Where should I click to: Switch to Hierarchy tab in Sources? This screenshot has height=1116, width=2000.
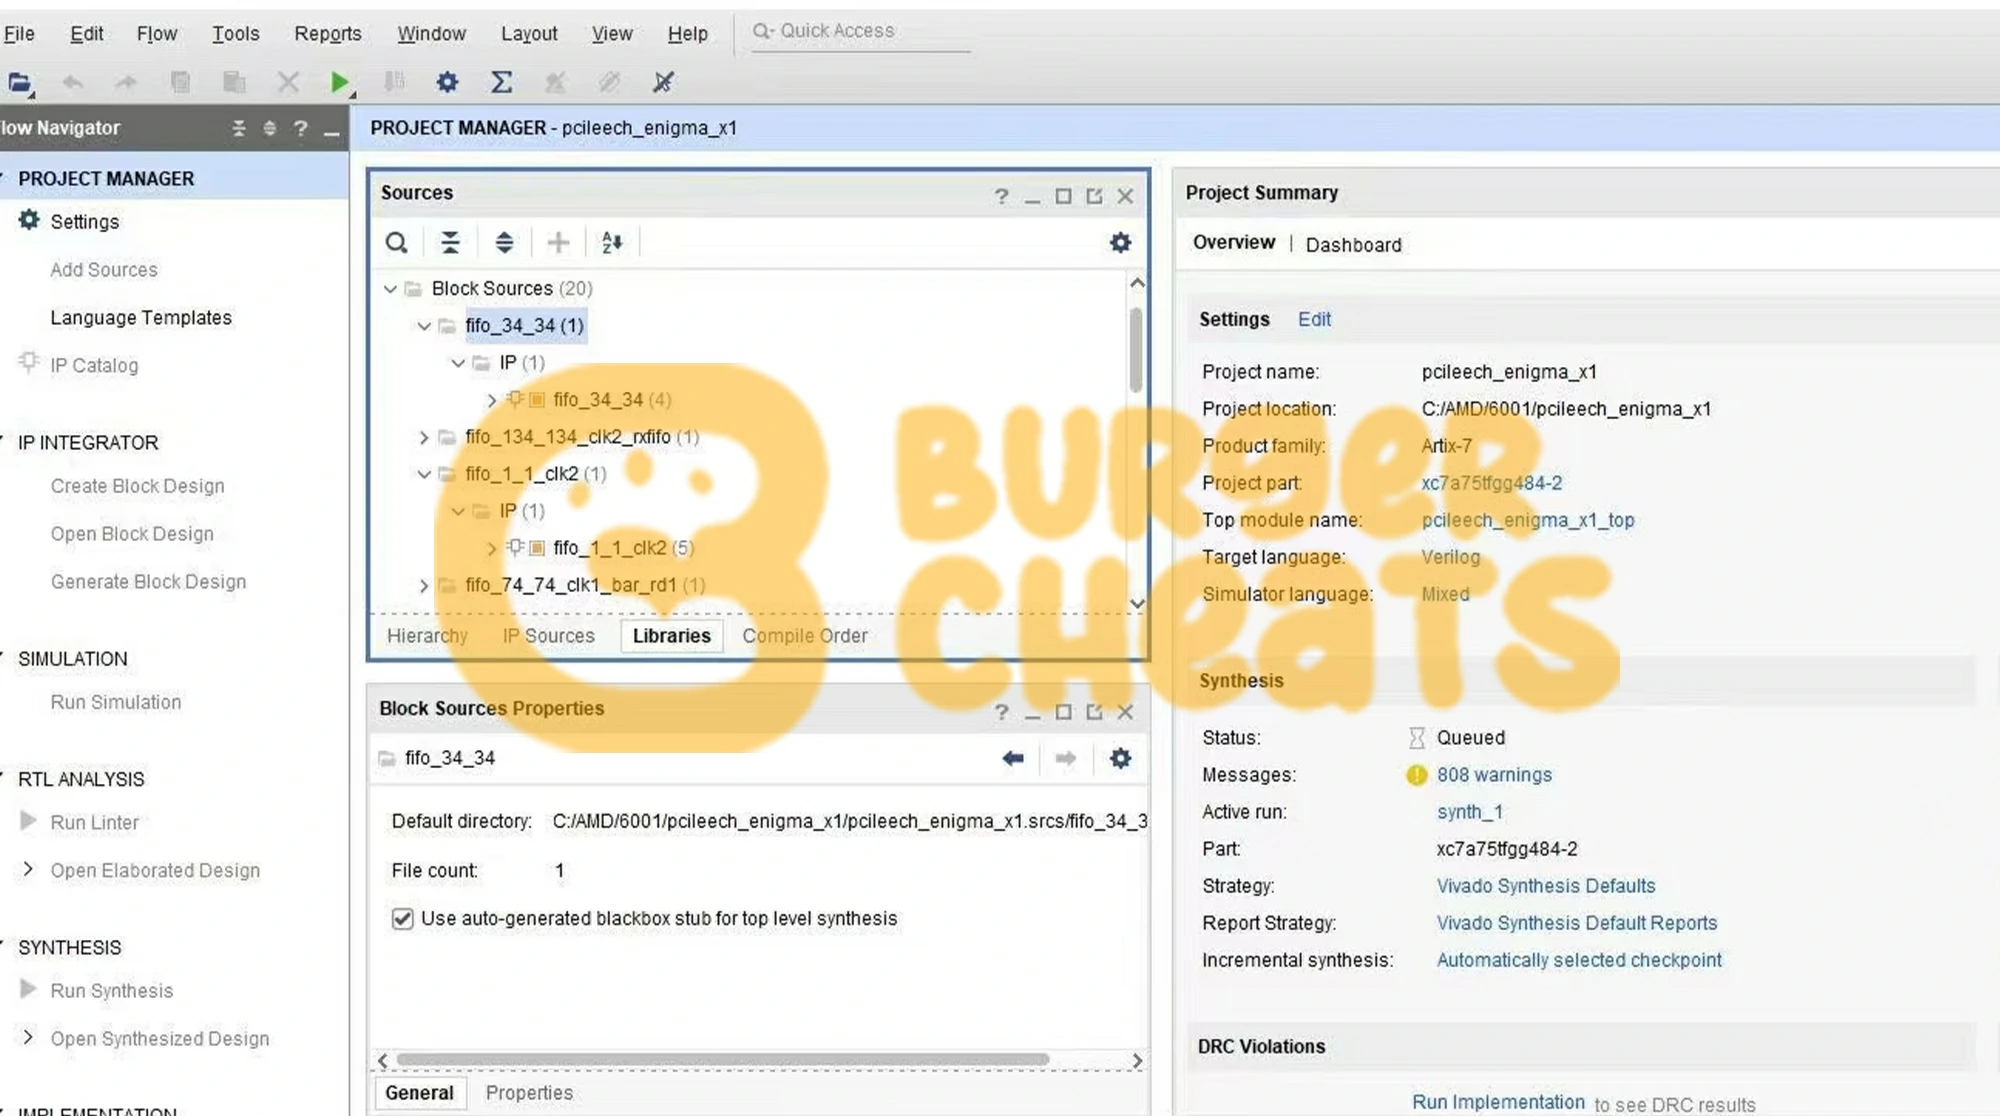click(x=427, y=636)
